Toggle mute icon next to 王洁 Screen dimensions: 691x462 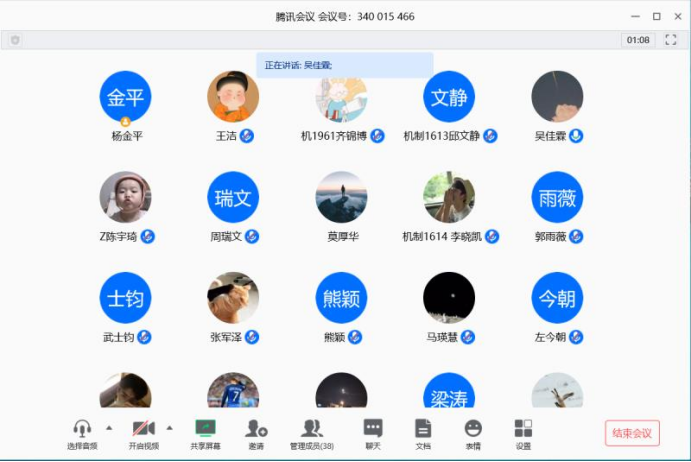tap(247, 136)
